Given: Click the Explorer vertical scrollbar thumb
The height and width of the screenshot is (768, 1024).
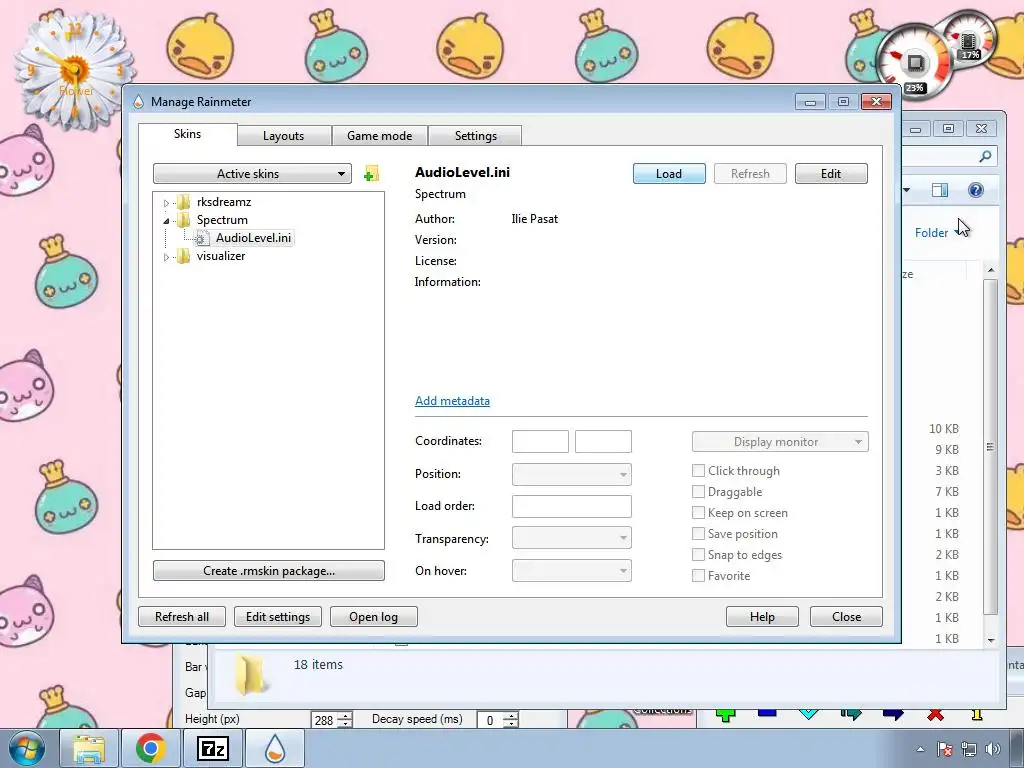Looking at the screenshot, I should point(991,447).
